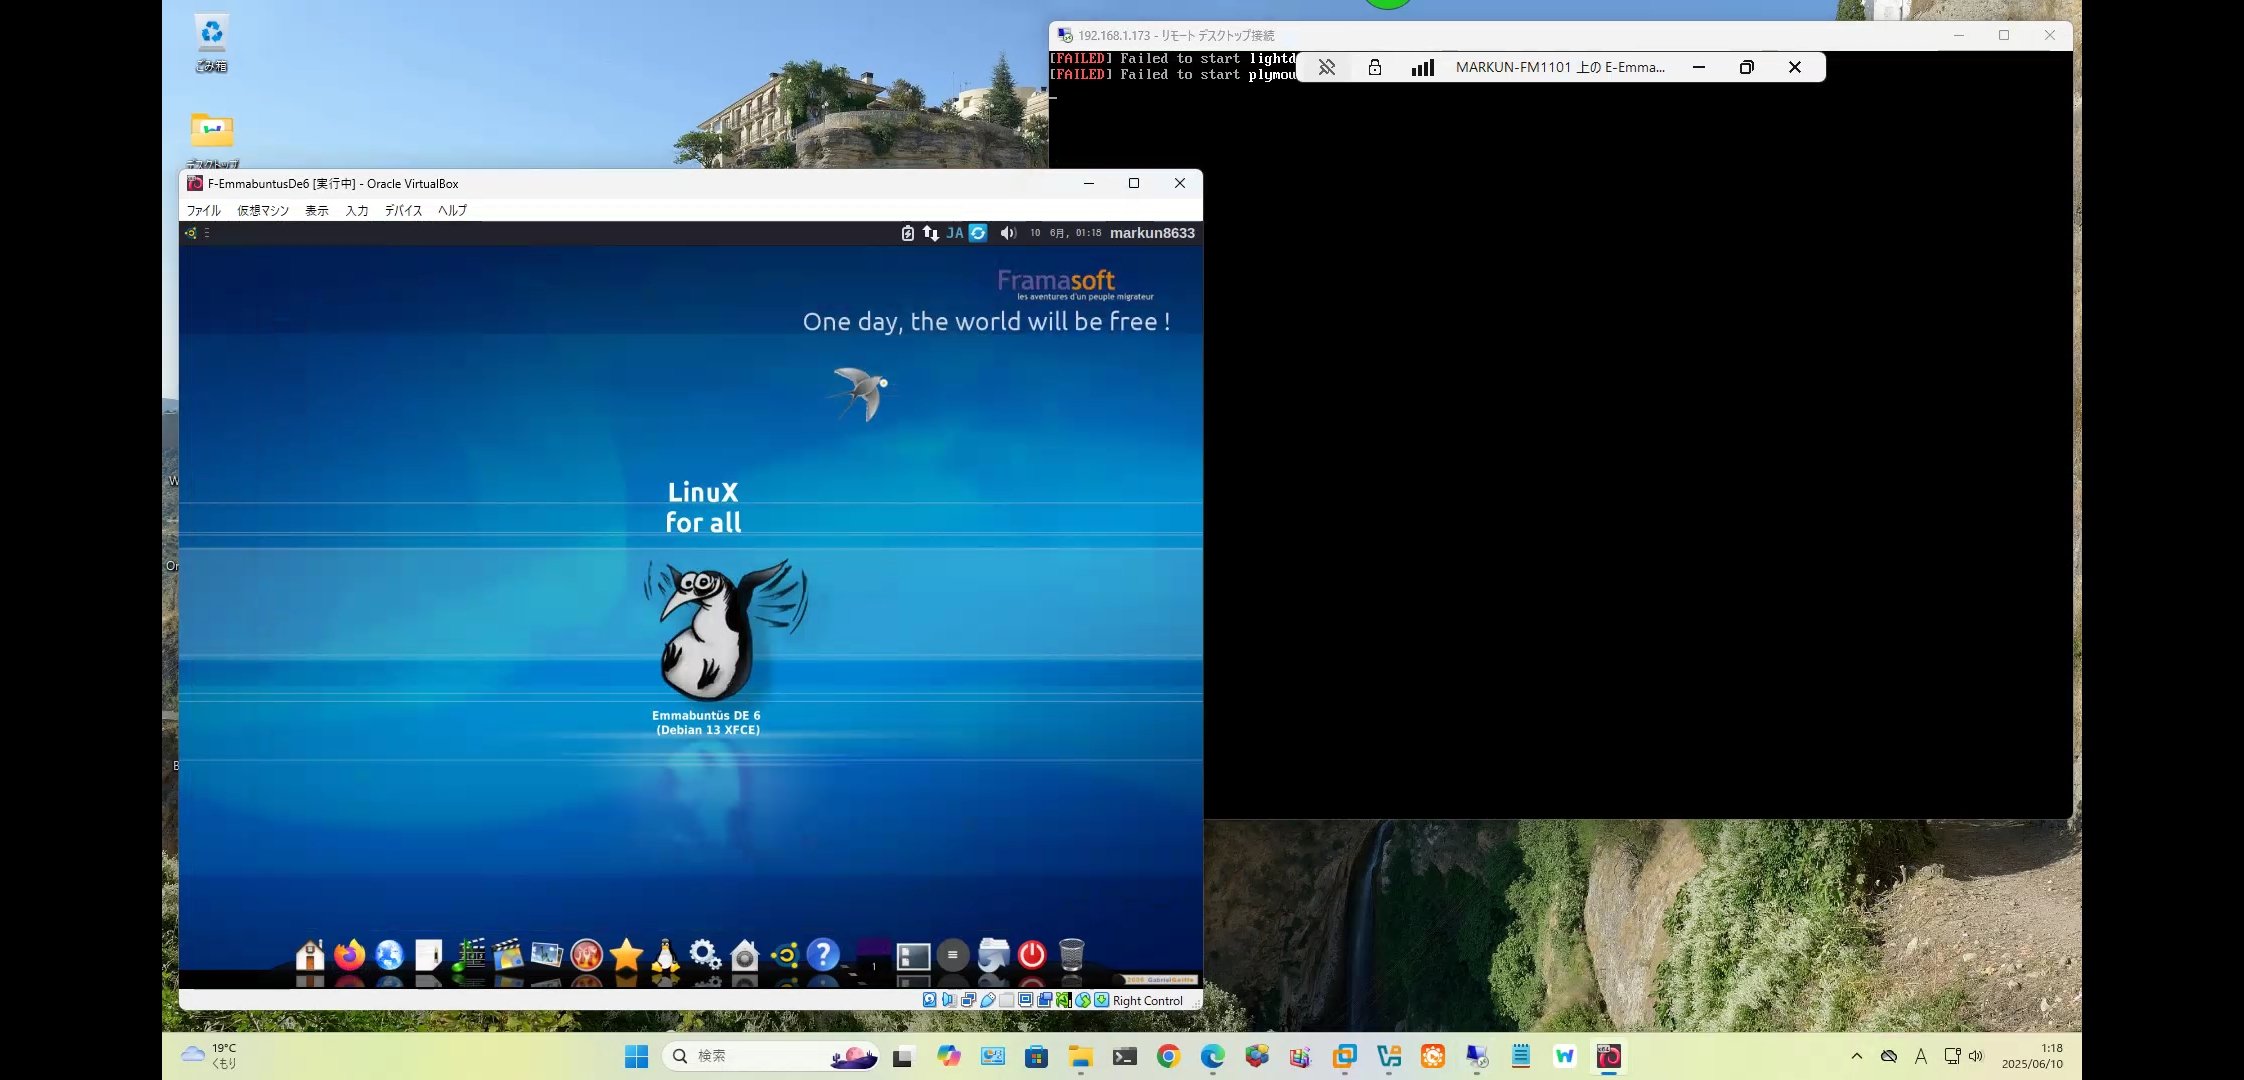This screenshot has height=1080, width=2244.
Task: Open the trash can in Emmabuntüs dock
Action: (x=1071, y=955)
